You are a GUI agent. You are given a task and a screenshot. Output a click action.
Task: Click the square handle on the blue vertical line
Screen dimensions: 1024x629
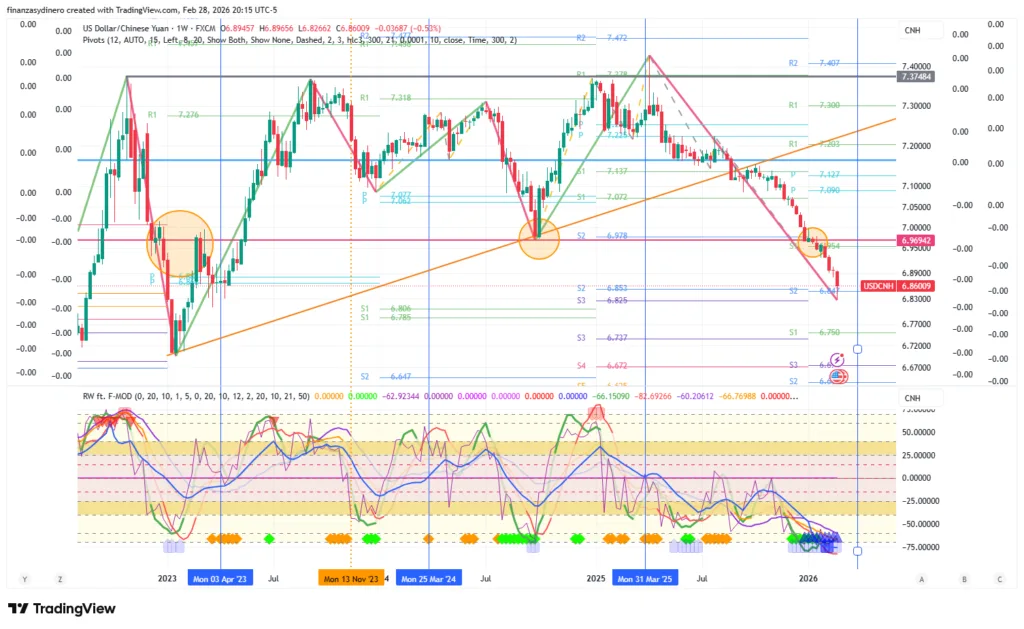click(857, 349)
